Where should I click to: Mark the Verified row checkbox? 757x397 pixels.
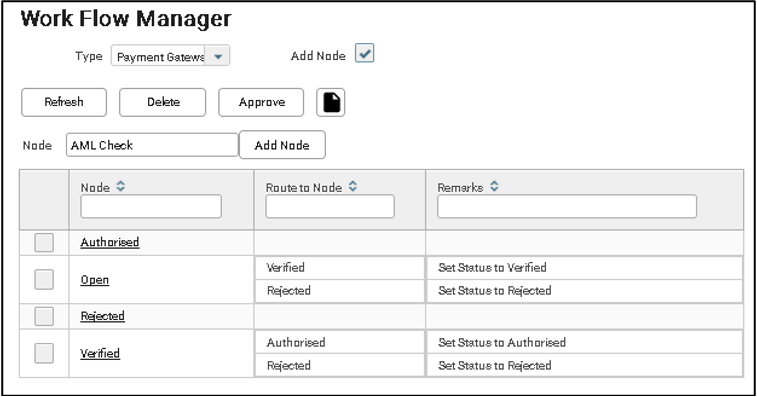point(44,354)
